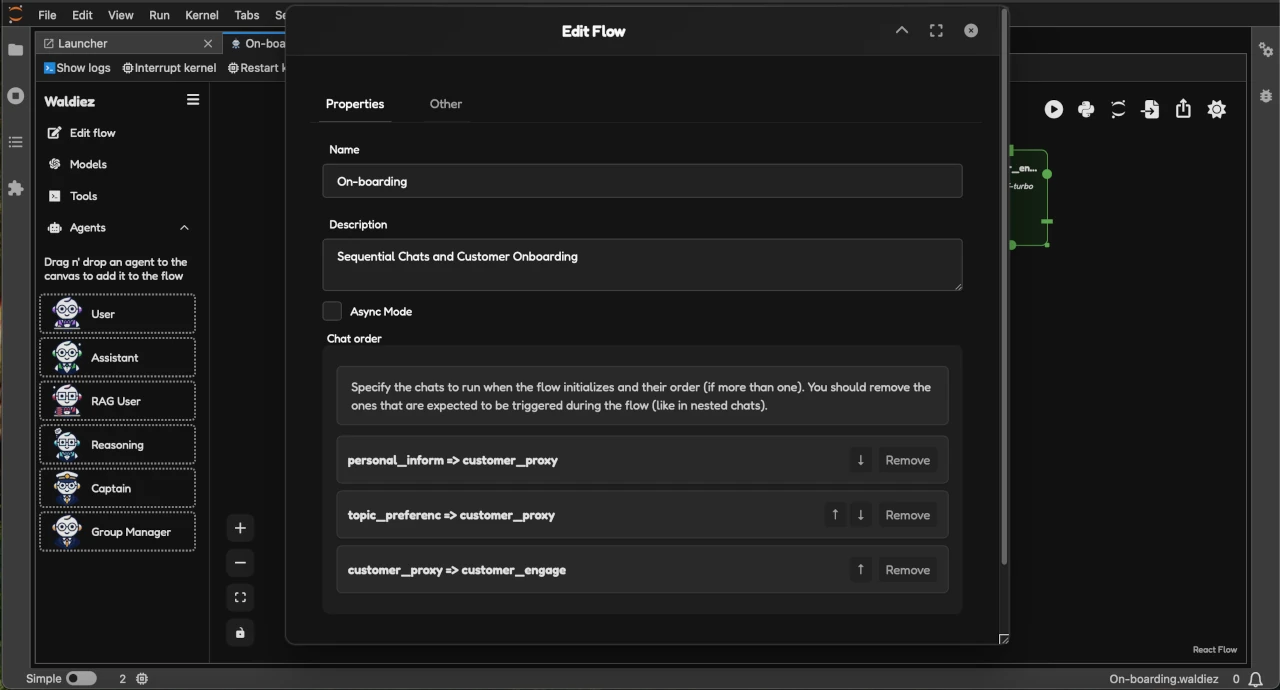The image size is (1280, 690).
Task: Remove the personal_inform => customer_proxy chat
Action: click(907, 460)
